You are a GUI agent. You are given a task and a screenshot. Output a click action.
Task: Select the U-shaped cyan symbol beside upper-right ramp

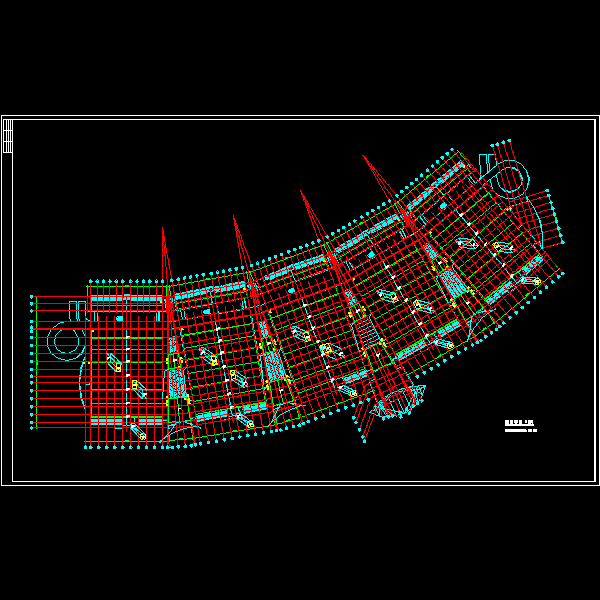coord(486,162)
